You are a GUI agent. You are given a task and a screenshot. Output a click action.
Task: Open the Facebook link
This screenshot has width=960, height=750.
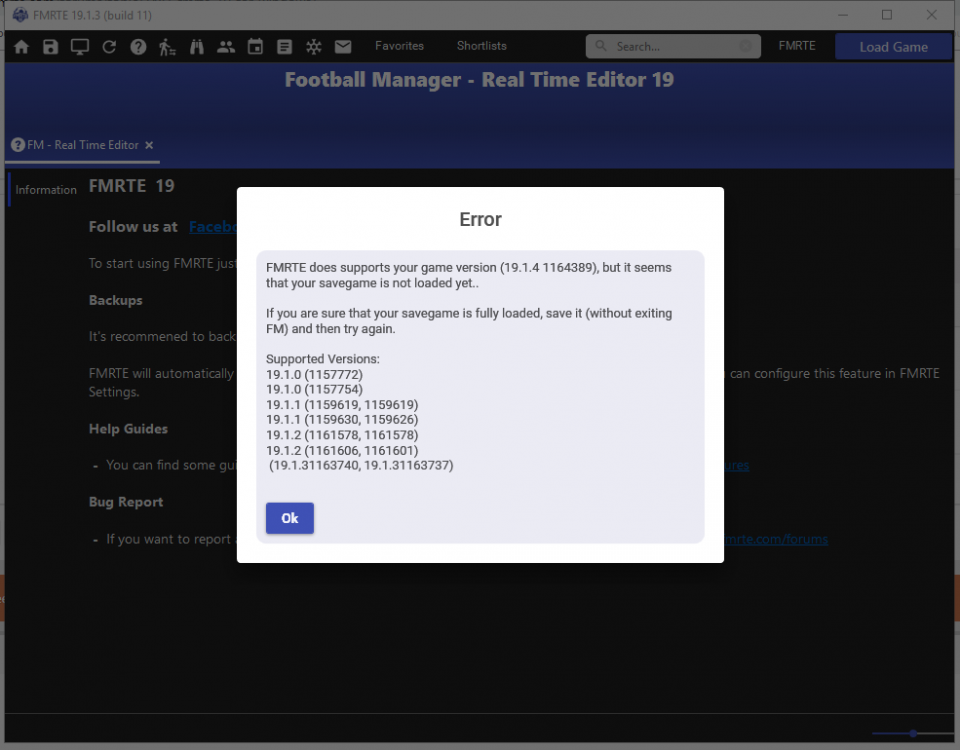pyautogui.click(x=212, y=227)
